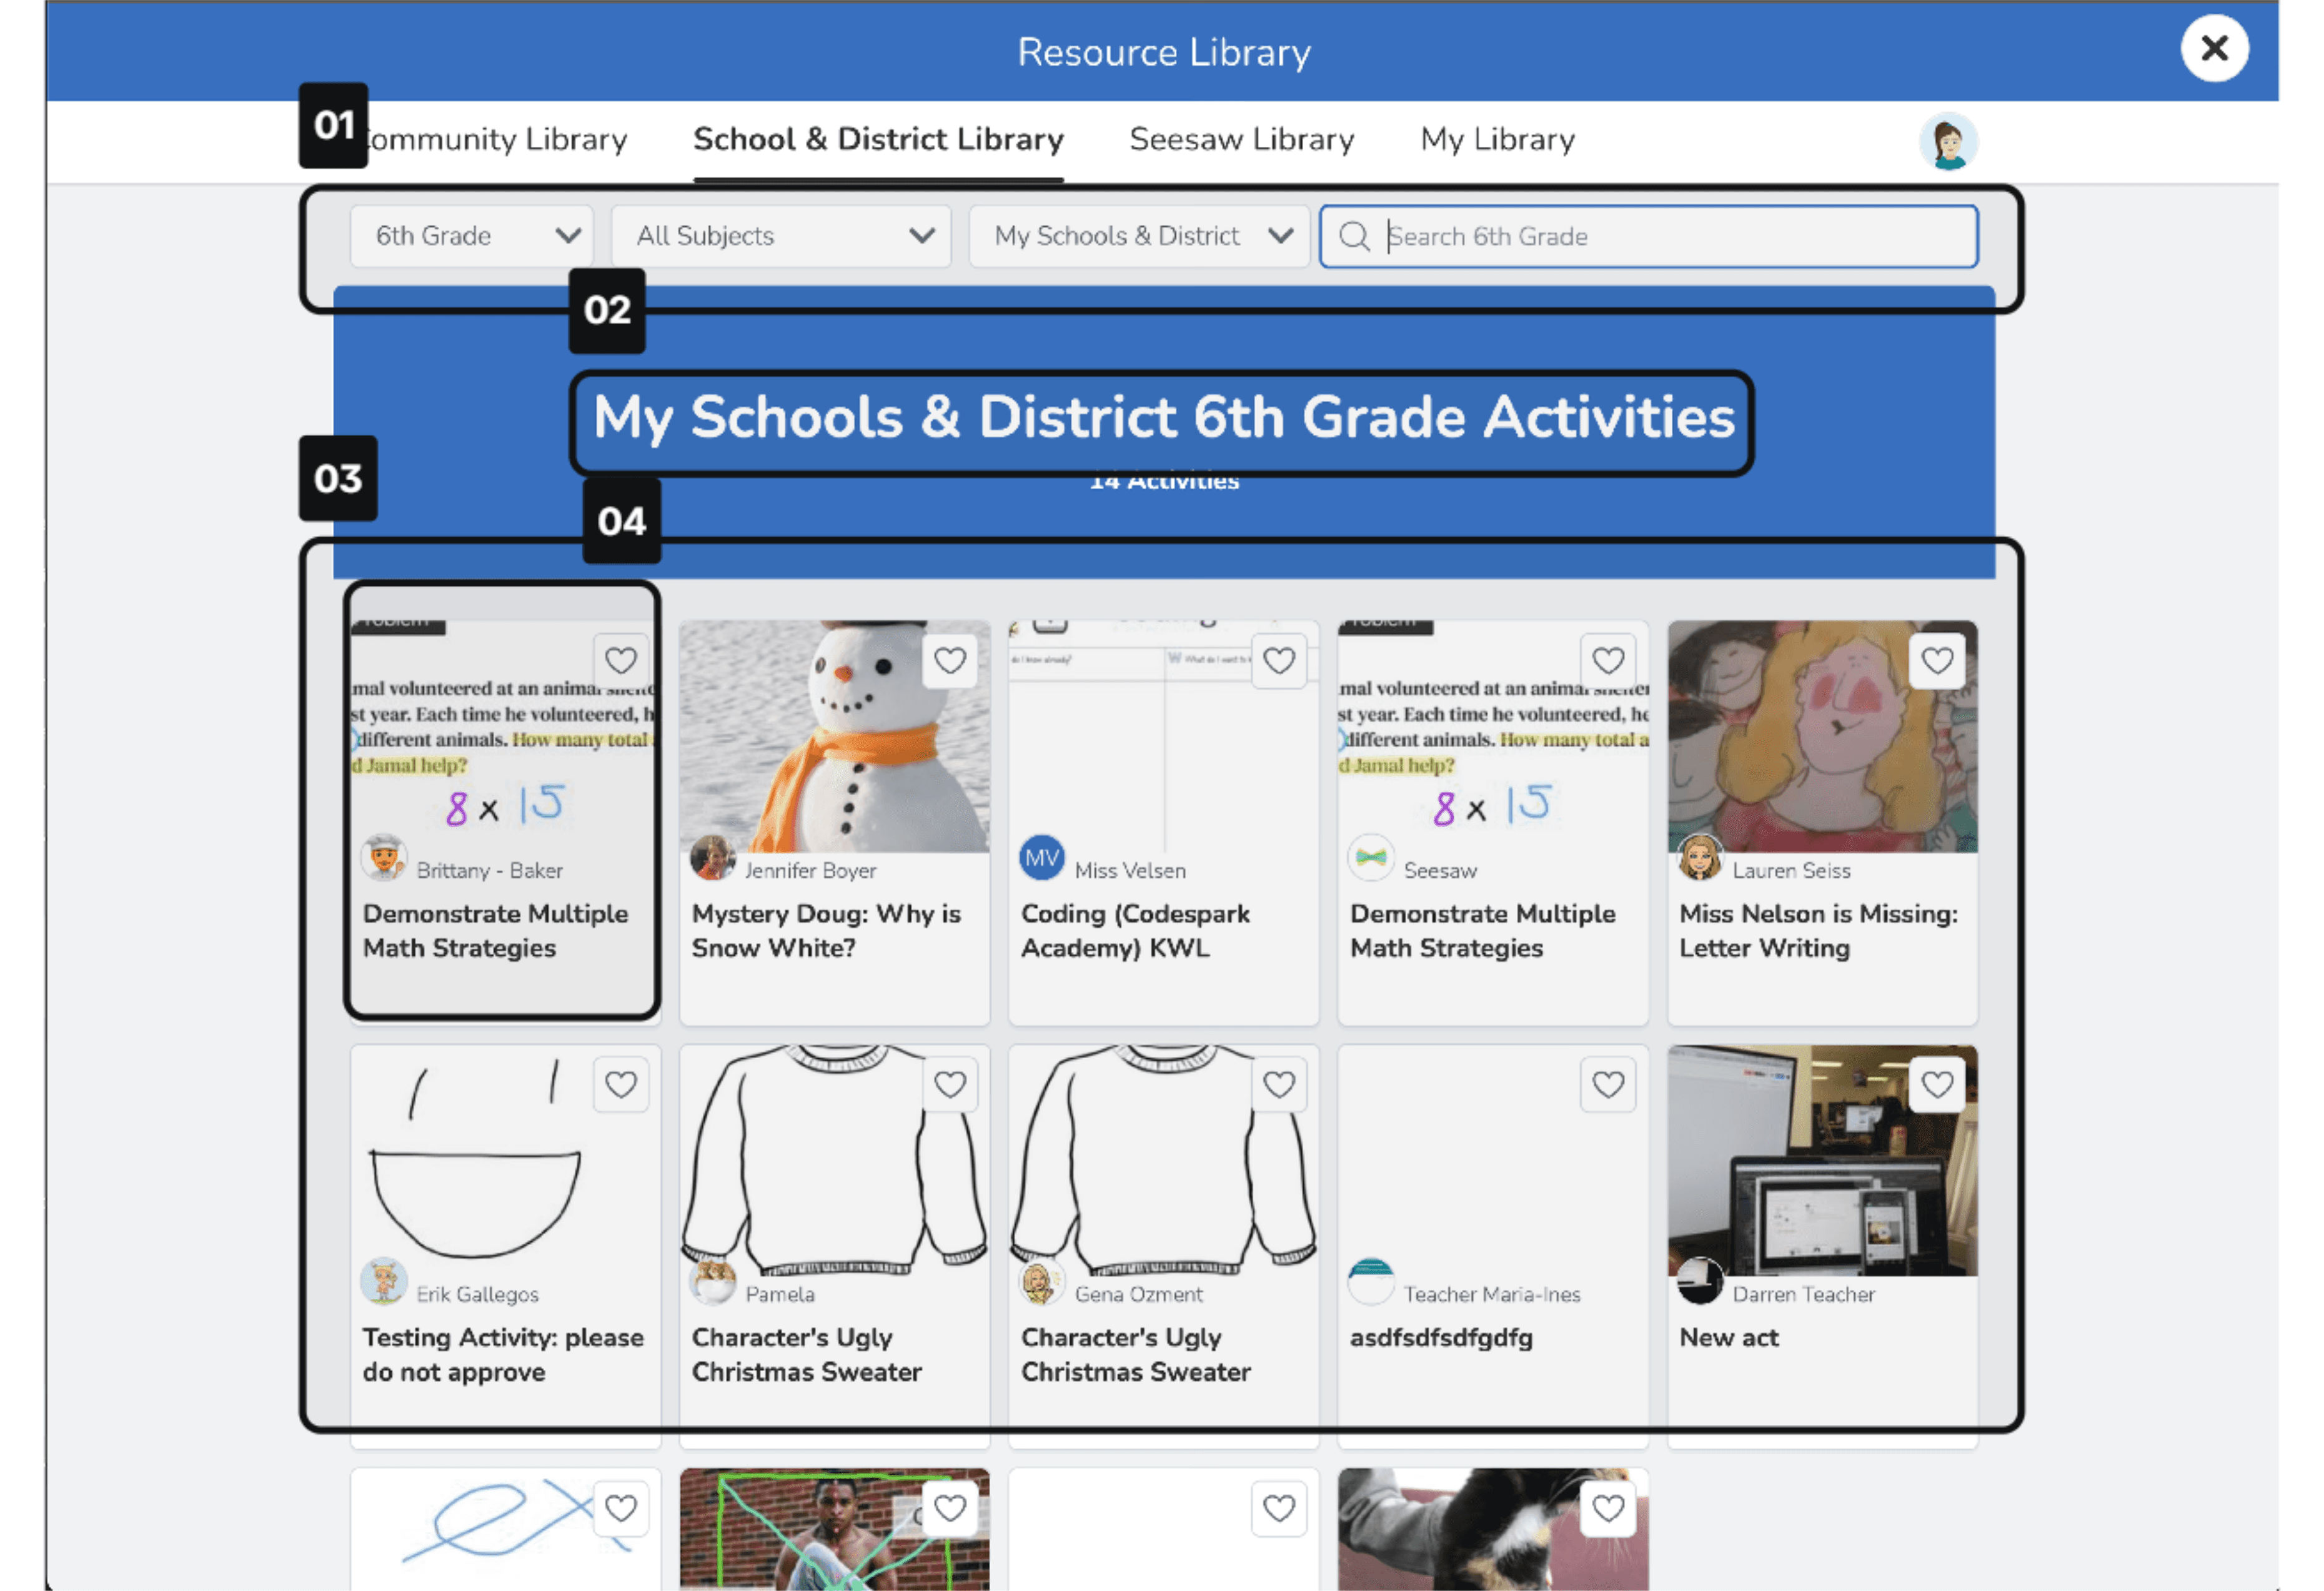
Task: Open Miss Nelson is Missing: Letter Writing
Action: pos(1817,930)
